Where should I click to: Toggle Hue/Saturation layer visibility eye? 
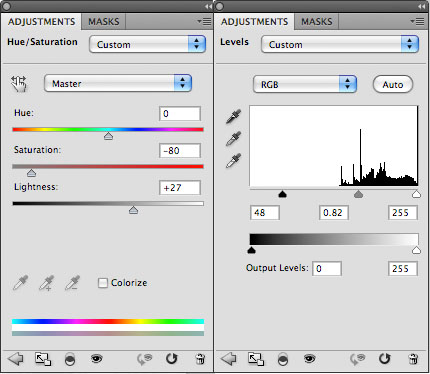point(97,359)
